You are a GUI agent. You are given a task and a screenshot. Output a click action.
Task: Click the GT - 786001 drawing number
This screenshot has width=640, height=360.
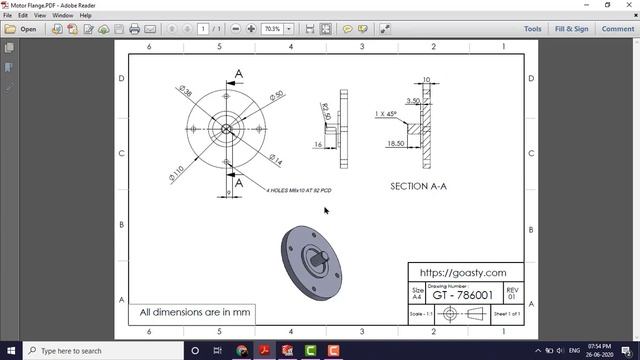coord(463,295)
